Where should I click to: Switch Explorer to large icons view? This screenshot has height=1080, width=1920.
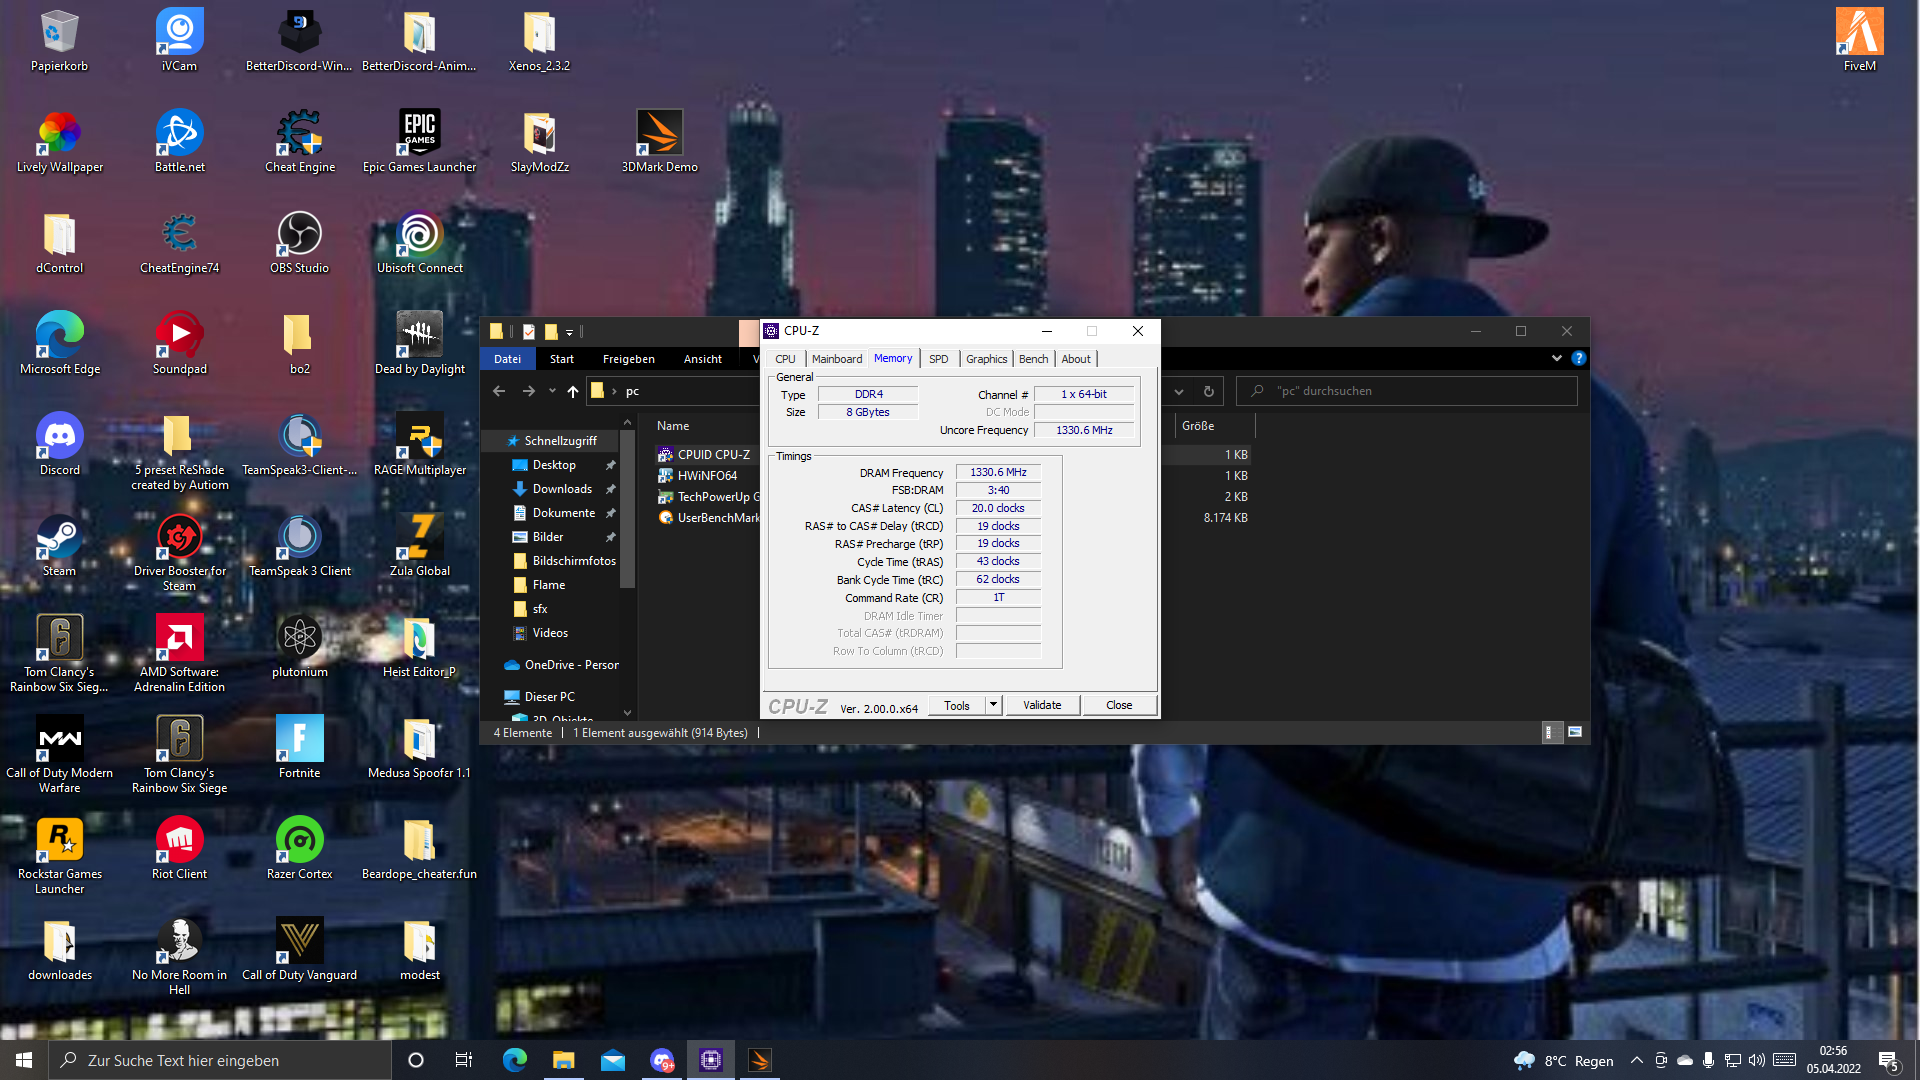[x=1575, y=733]
